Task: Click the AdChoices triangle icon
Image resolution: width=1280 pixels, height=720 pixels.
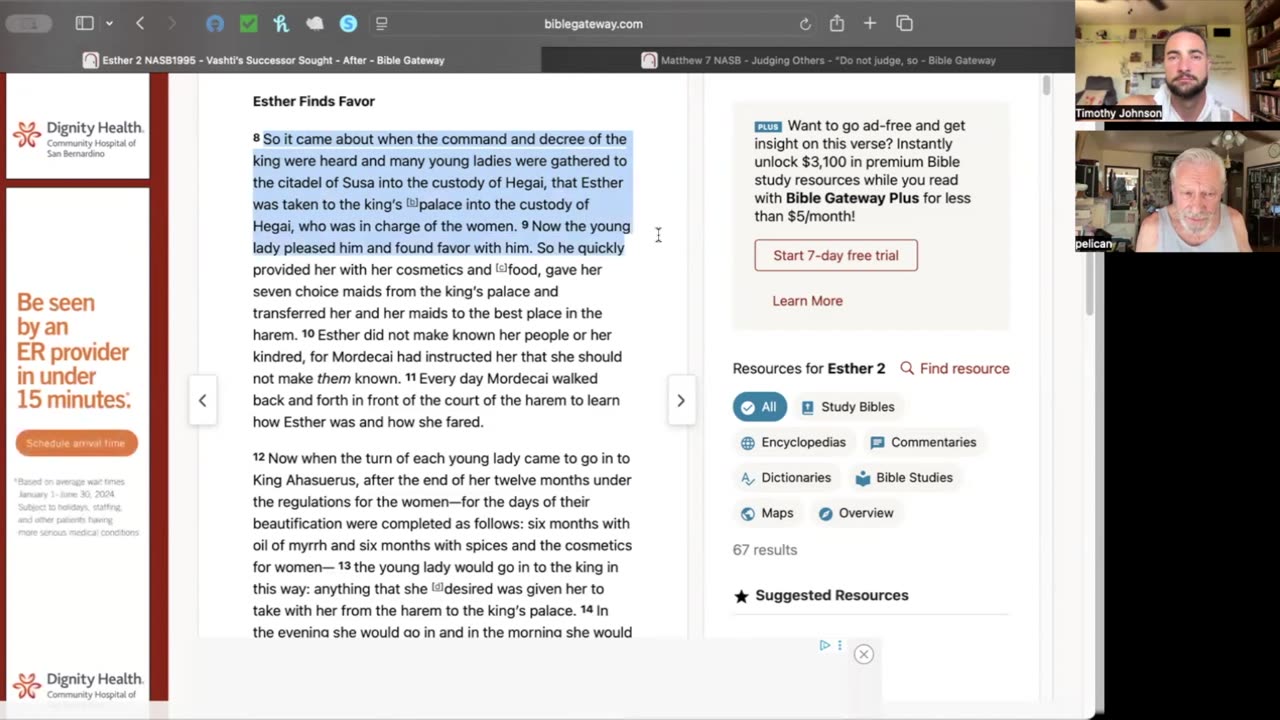Action: click(825, 645)
